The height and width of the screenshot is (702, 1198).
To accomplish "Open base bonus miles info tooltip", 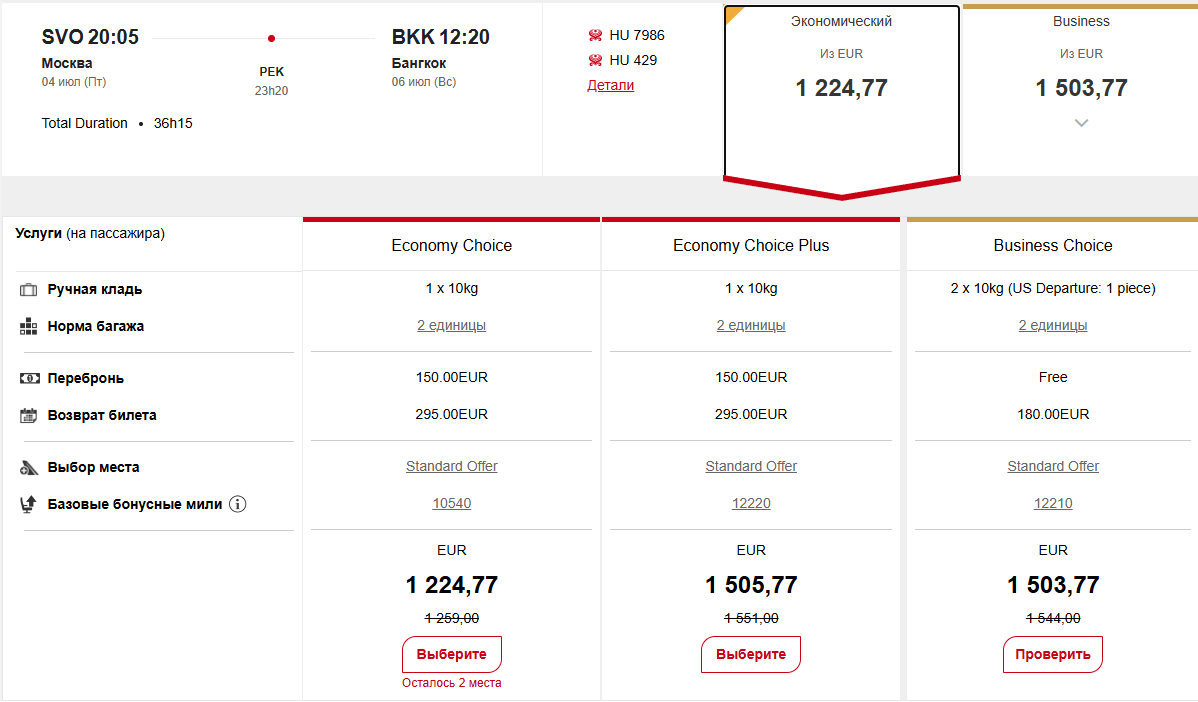I will (x=238, y=504).
